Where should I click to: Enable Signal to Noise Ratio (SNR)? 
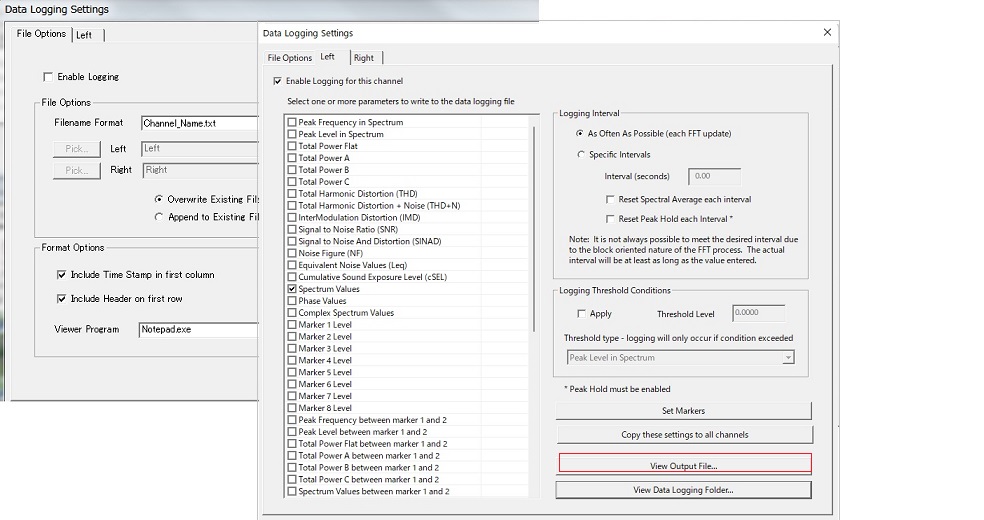292,230
